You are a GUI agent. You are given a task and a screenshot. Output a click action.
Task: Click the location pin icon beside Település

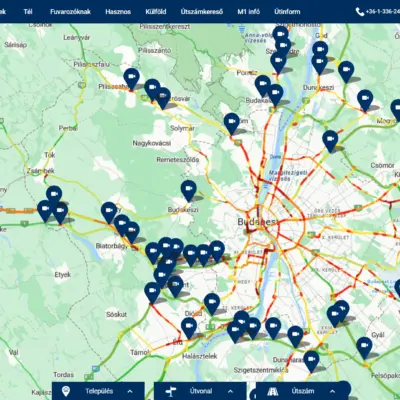[66, 391]
